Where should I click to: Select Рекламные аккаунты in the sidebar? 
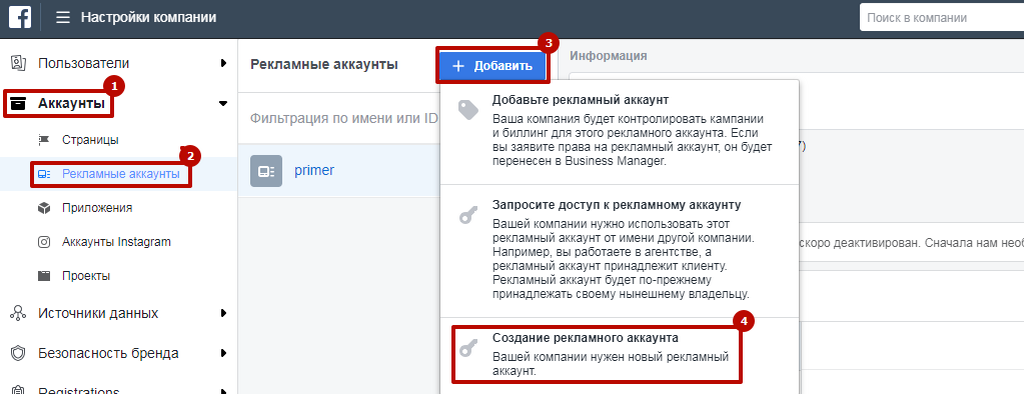(x=121, y=174)
